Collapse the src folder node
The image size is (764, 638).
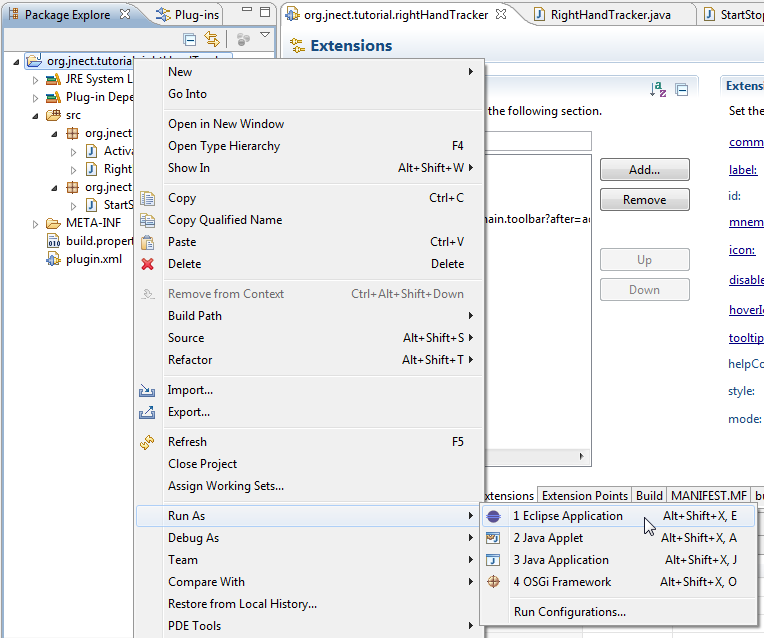35,116
